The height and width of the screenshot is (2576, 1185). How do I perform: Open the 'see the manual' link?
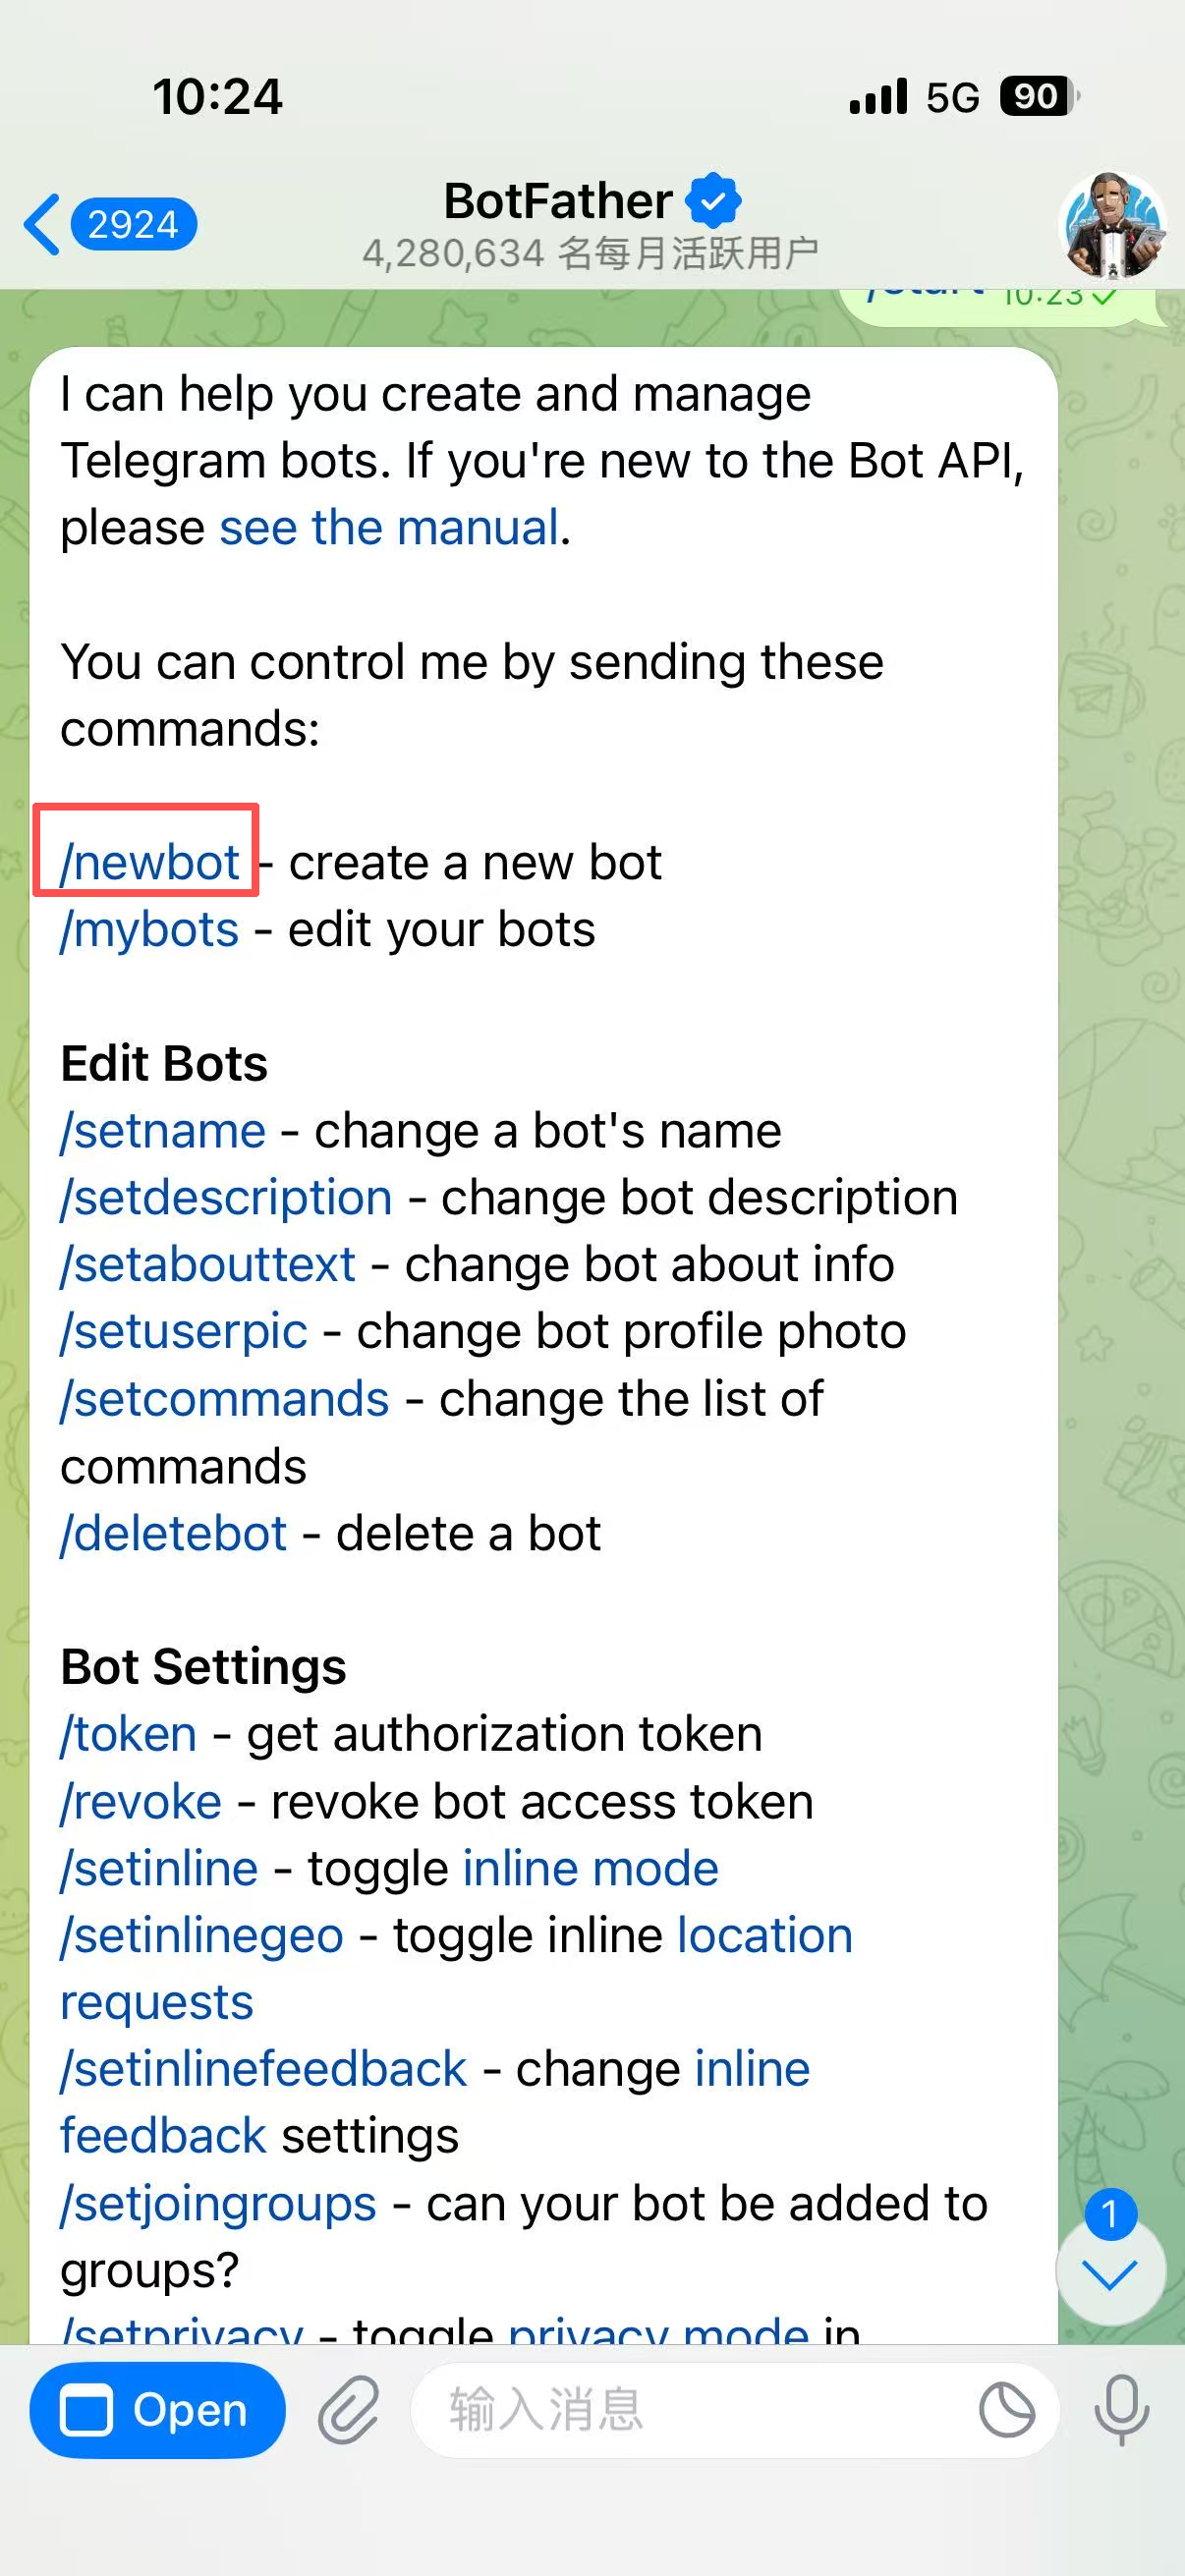pos(388,528)
